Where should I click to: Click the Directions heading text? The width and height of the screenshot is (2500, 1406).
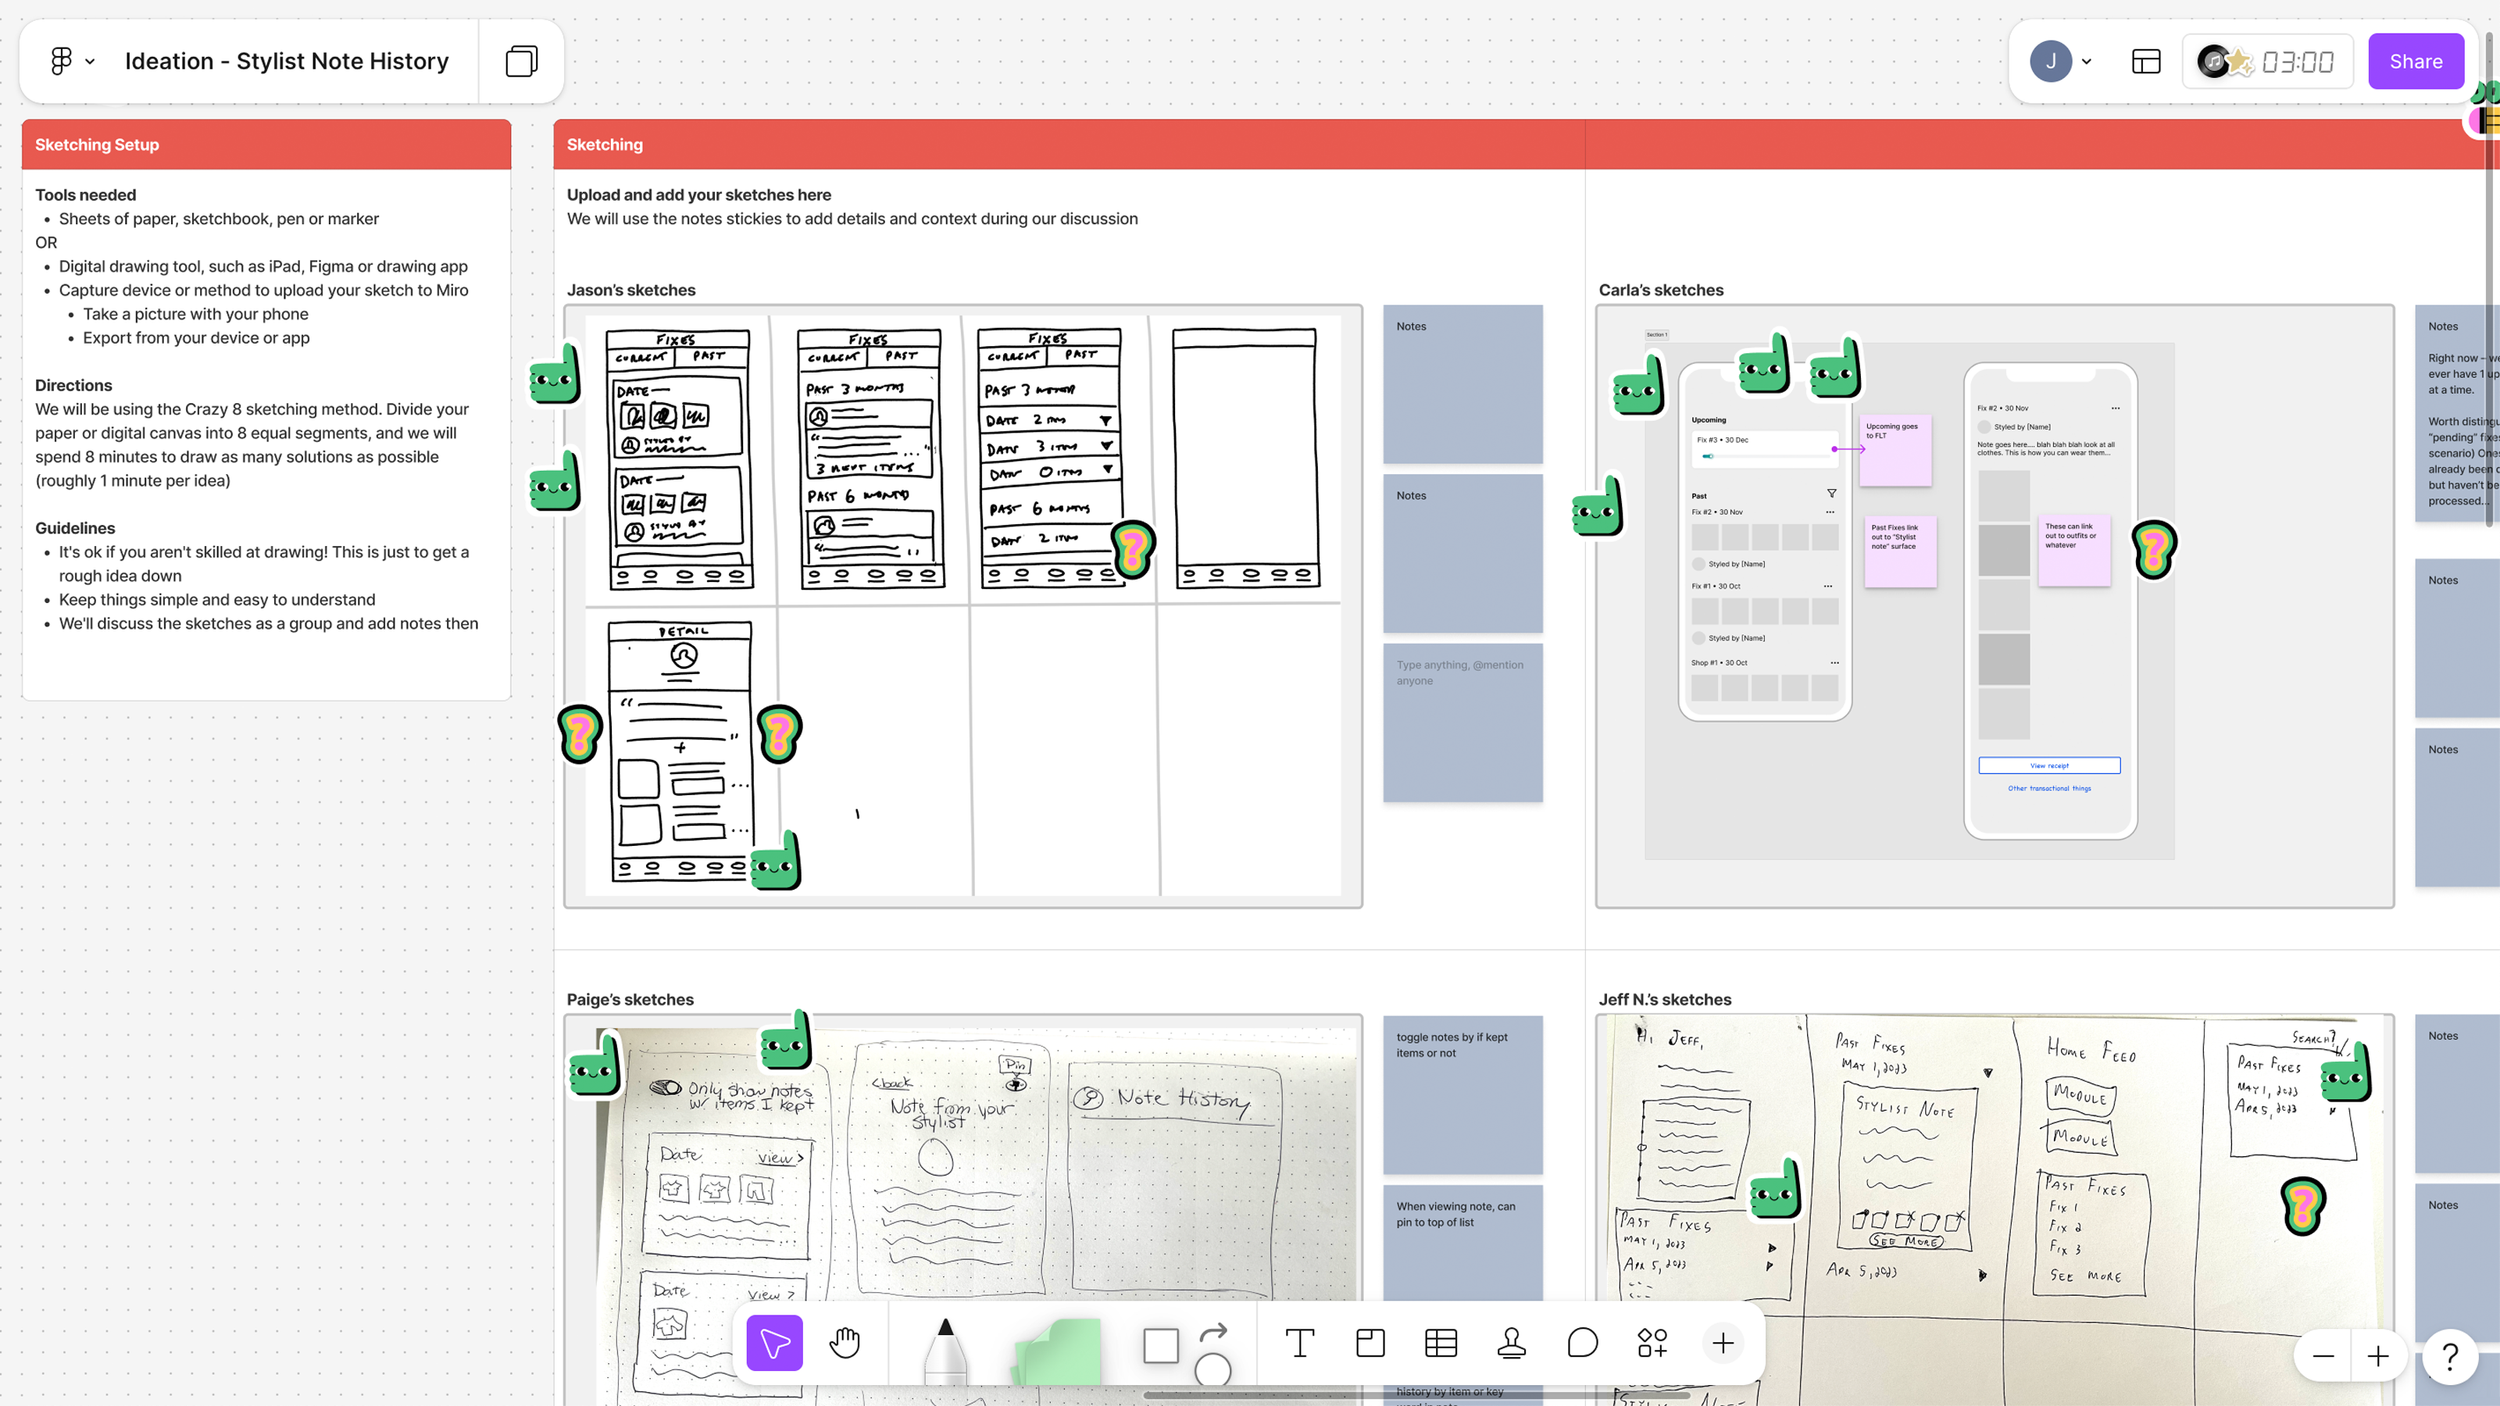click(73, 385)
